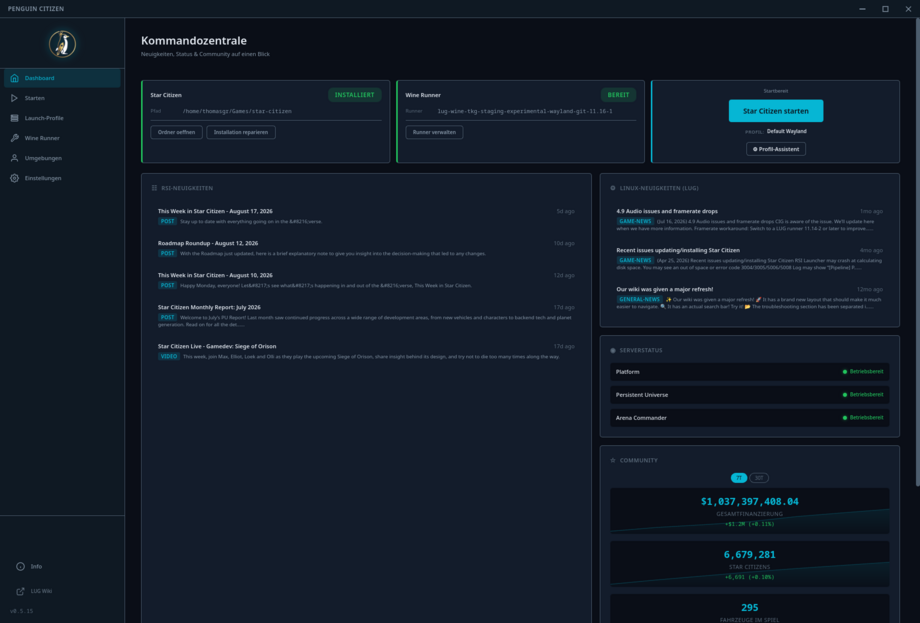Click the Star Citizens count 6,679,281
Screen dimensions: 920x623
(x=749, y=554)
